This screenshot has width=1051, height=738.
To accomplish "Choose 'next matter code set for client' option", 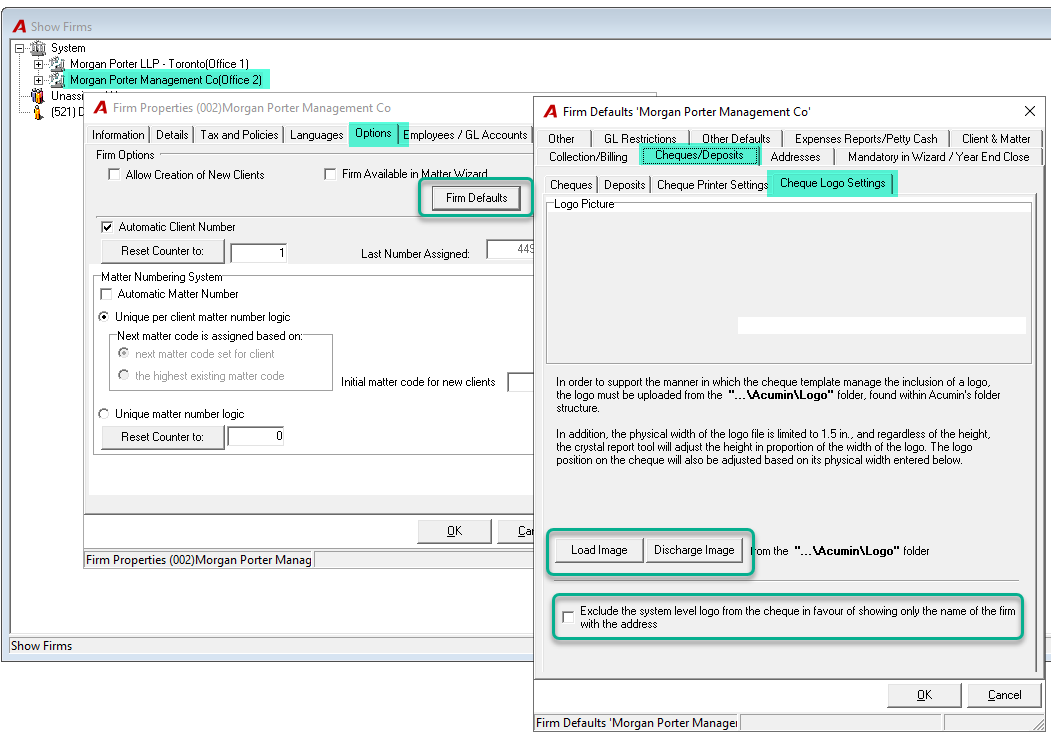I will click(x=123, y=353).
